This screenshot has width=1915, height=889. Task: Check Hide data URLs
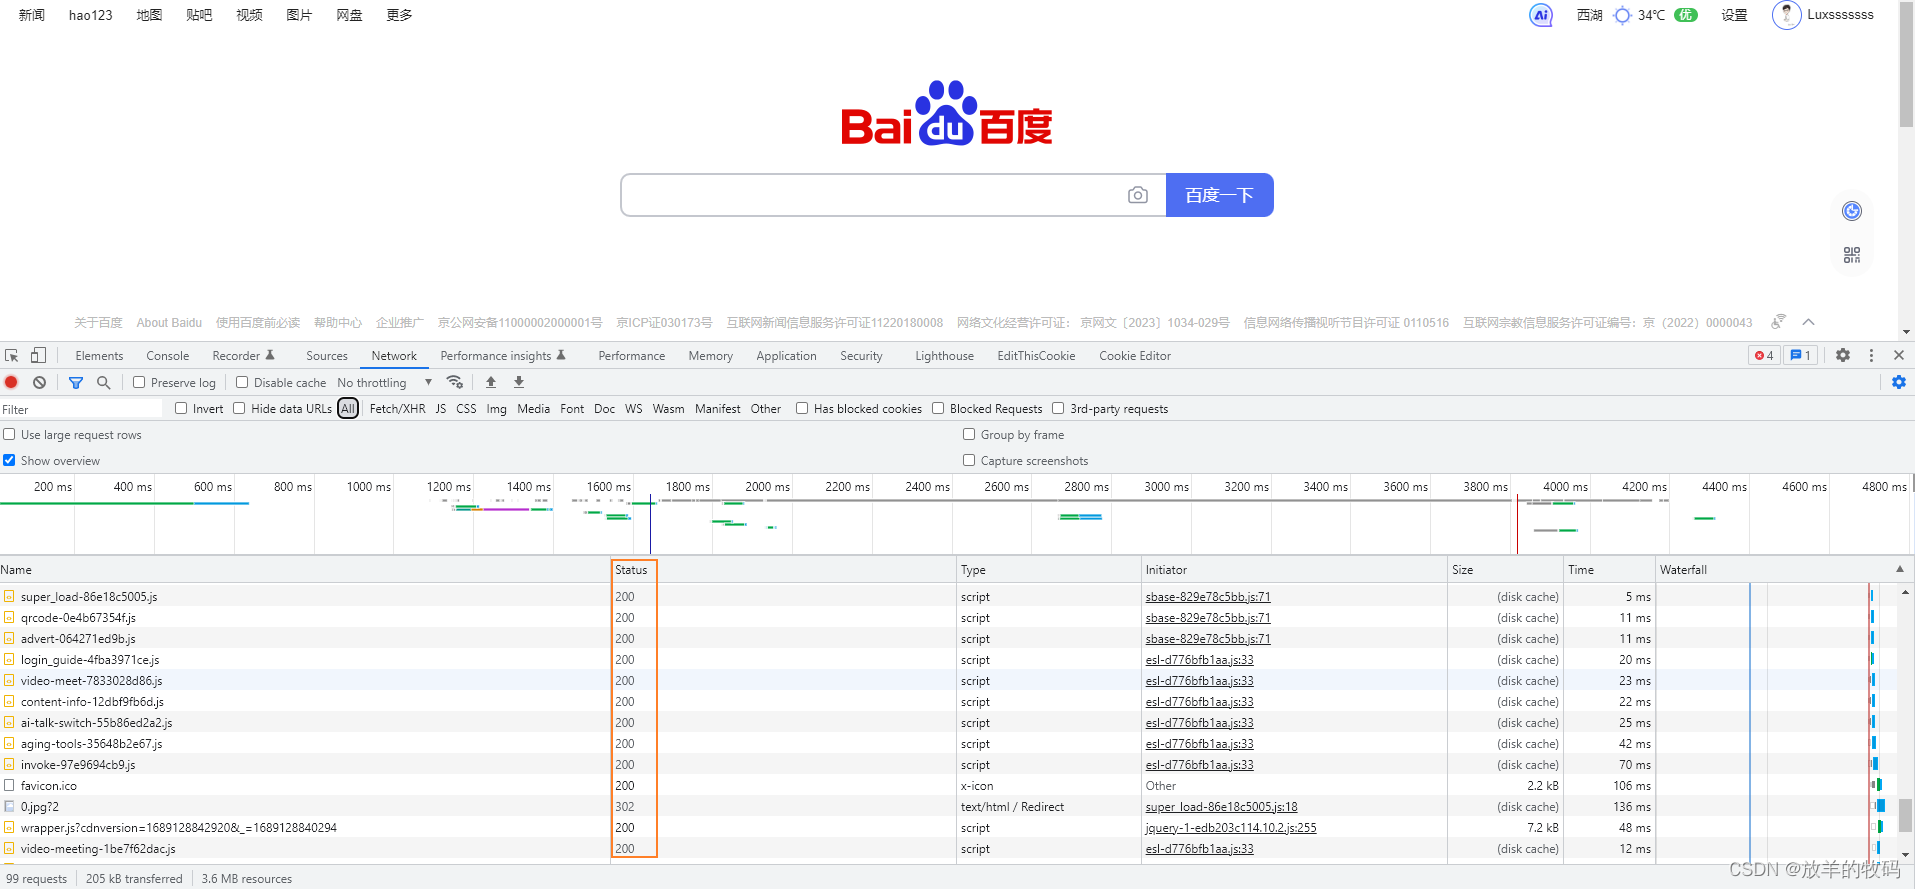(x=239, y=408)
